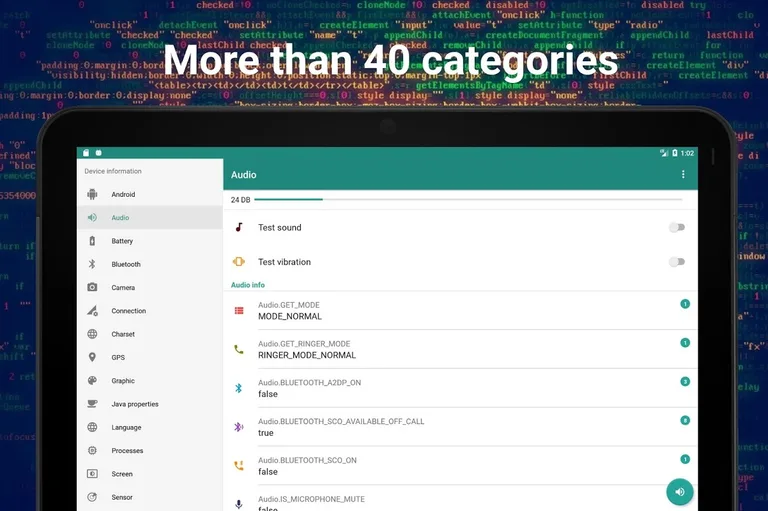Open the GPS pin icon
Screen dimensions: 768x511
click(x=92, y=357)
